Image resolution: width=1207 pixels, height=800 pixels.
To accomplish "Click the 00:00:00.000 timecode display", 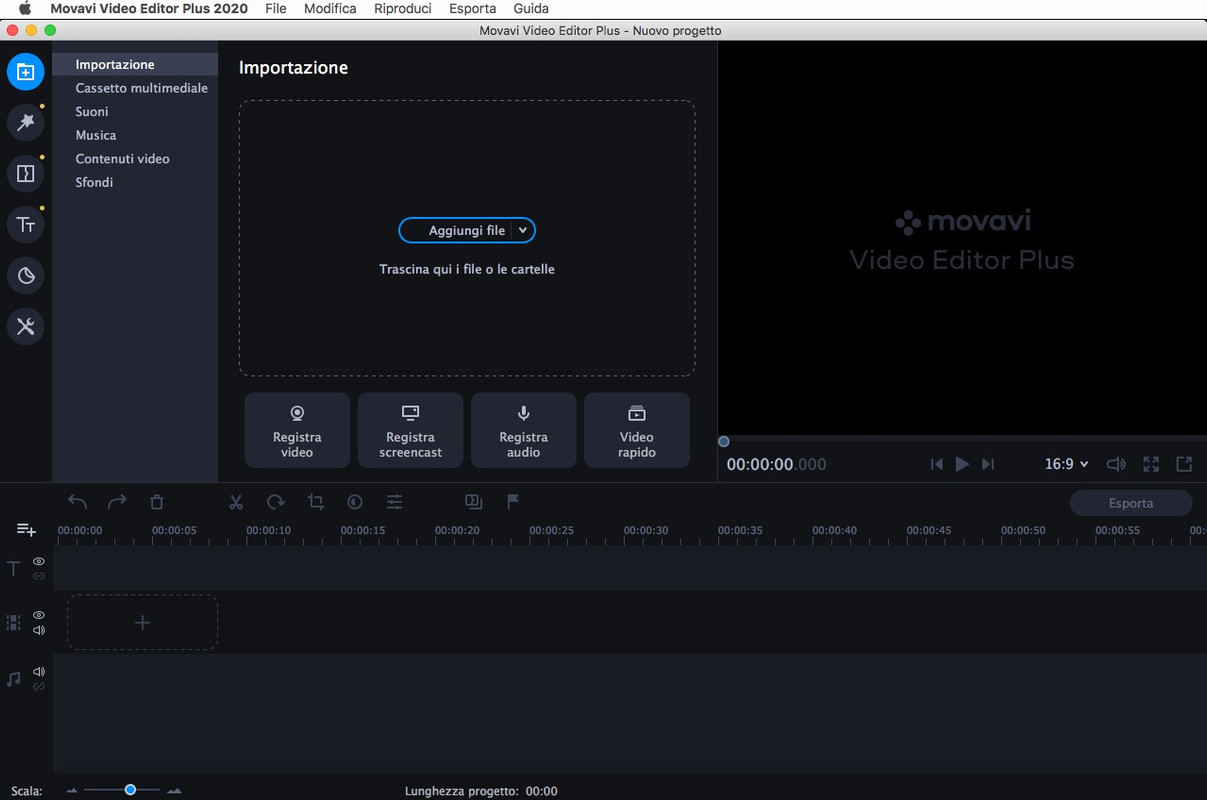I will click(x=776, y=464).
